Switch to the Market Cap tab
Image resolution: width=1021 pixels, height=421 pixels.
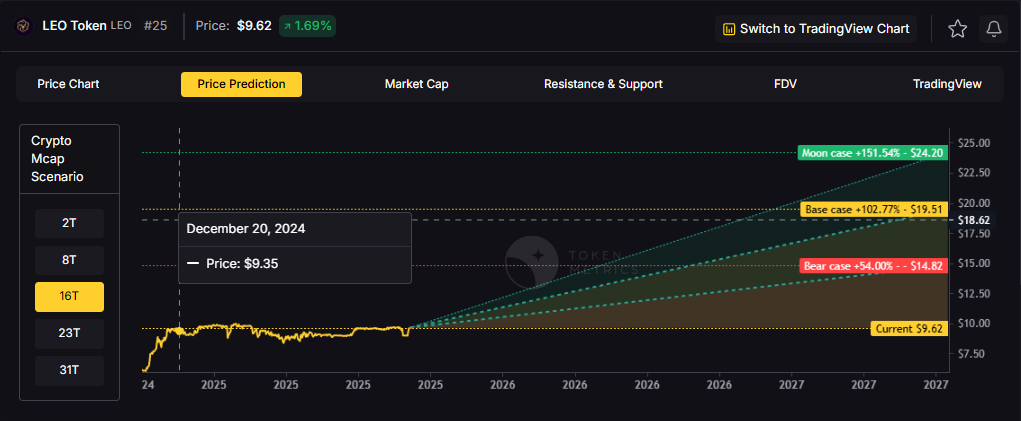416,84
